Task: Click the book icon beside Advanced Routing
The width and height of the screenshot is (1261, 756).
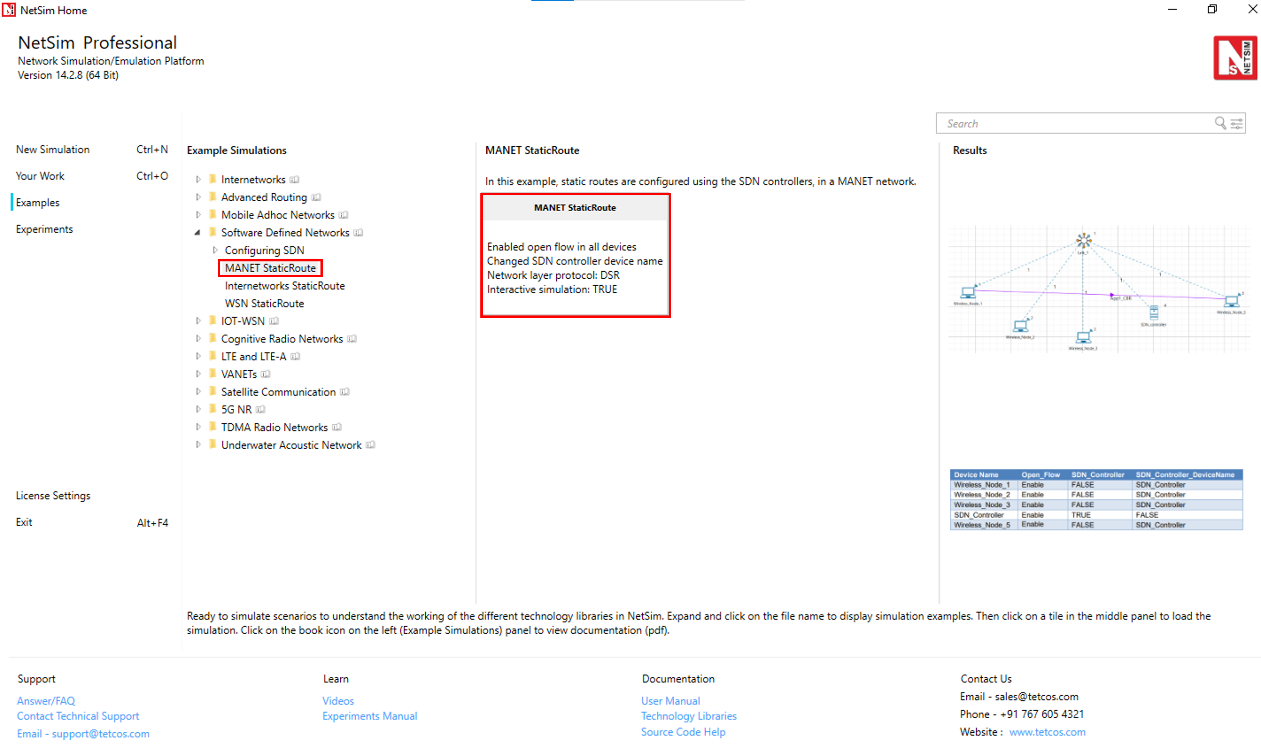Action: tap(316, 198)
